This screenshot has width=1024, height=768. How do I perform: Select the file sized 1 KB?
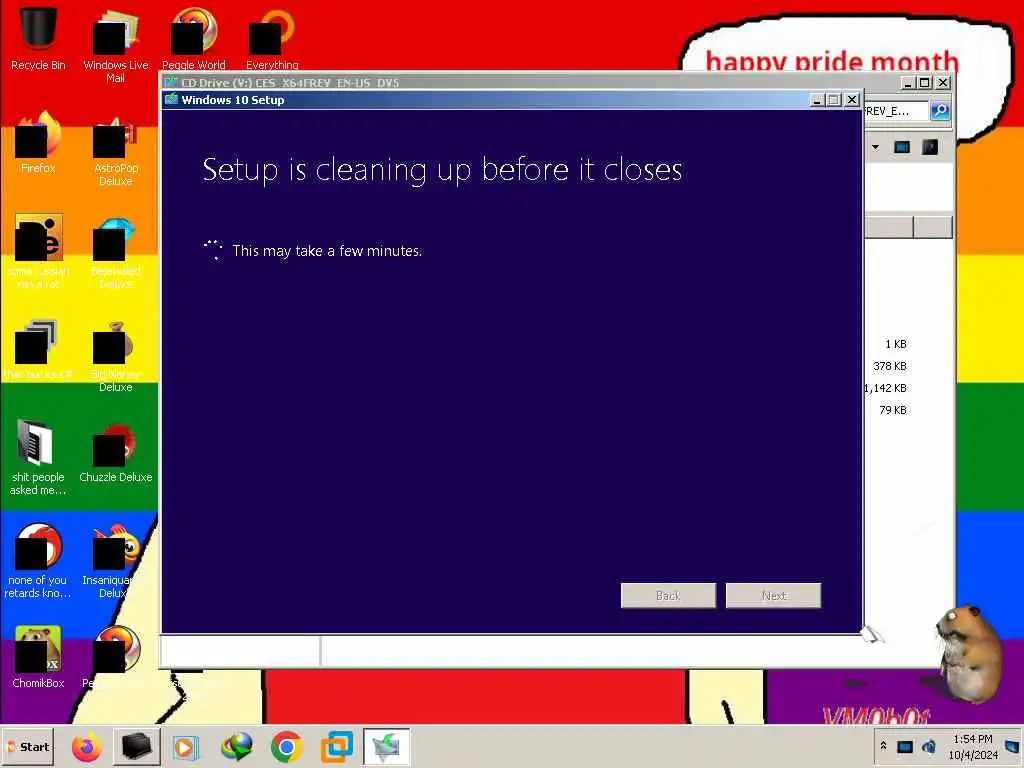point(895,344)
